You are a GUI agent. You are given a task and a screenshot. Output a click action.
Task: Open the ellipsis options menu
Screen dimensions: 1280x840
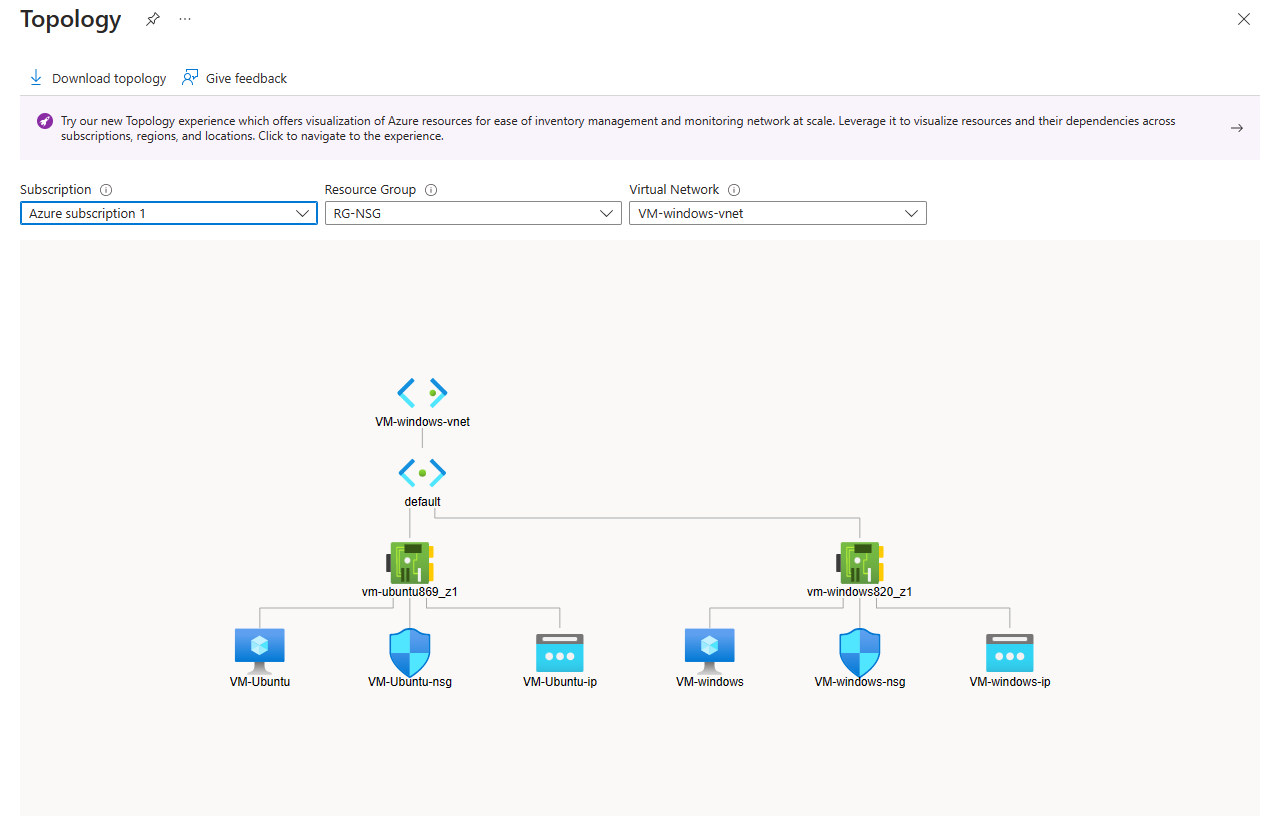(184, 18)
